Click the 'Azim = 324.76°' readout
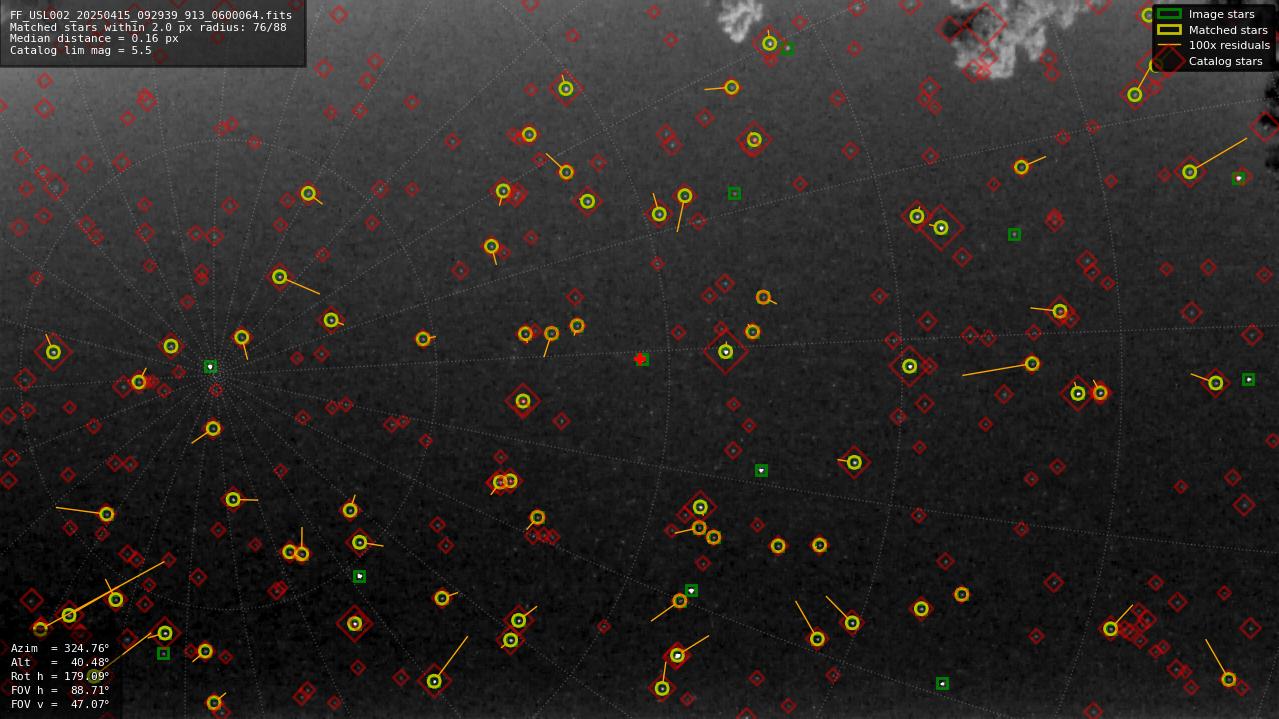The height and width of the screenshot is (719, 1279). coord(60,649)
